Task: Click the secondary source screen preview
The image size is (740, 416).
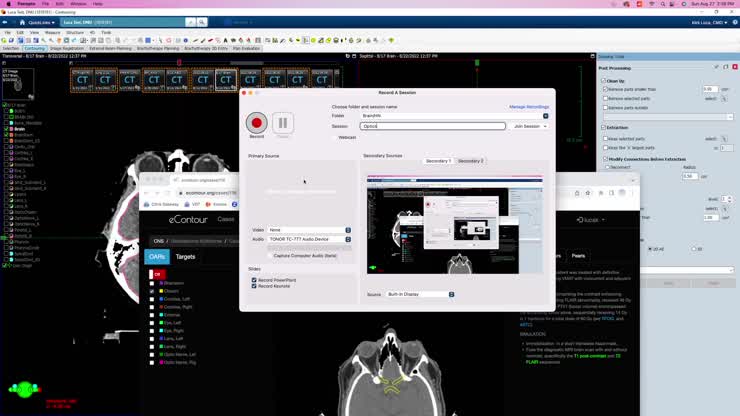Action: click(x=455, y=225)
